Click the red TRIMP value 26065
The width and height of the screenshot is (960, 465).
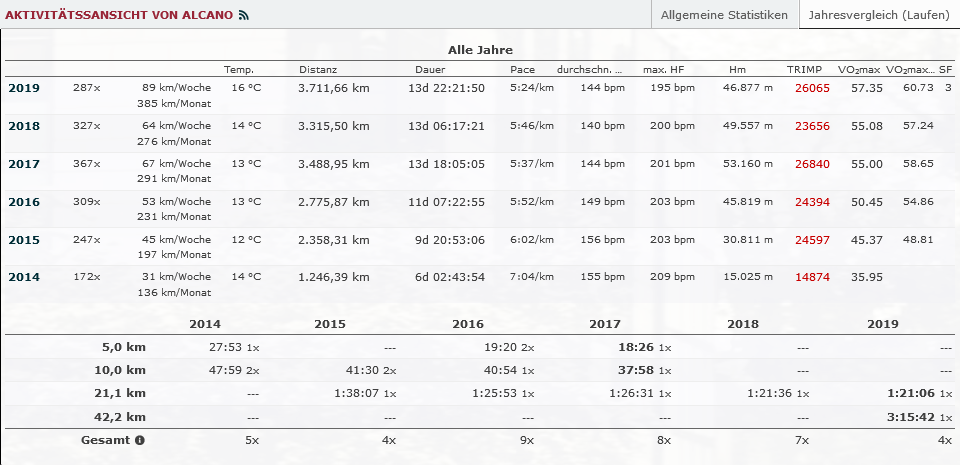coord(812,88)
